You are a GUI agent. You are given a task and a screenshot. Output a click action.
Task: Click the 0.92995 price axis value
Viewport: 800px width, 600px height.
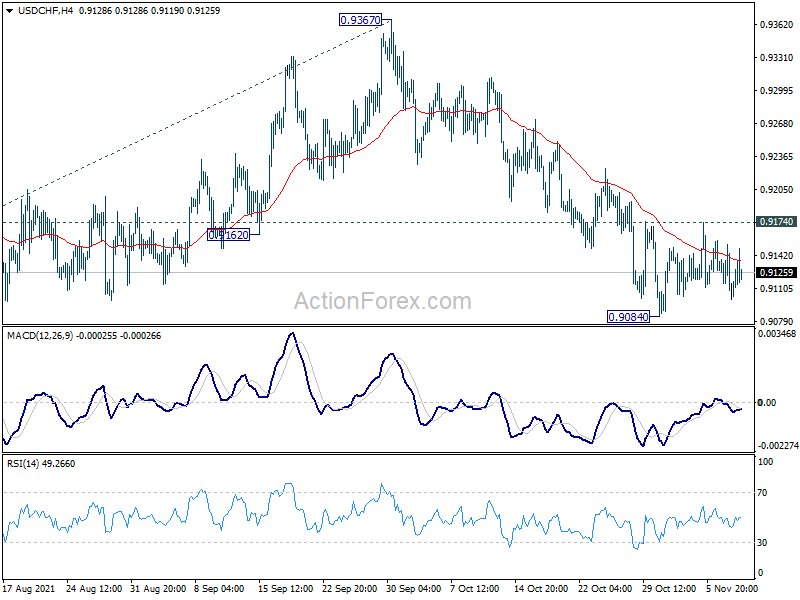777,91
